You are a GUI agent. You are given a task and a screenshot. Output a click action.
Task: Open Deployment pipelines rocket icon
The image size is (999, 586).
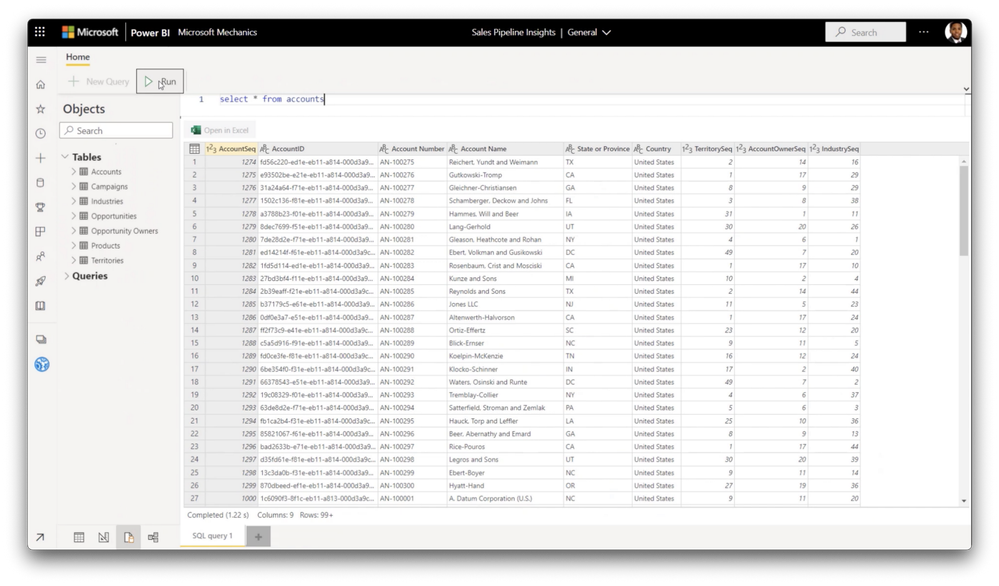click(x=41, y=281)
